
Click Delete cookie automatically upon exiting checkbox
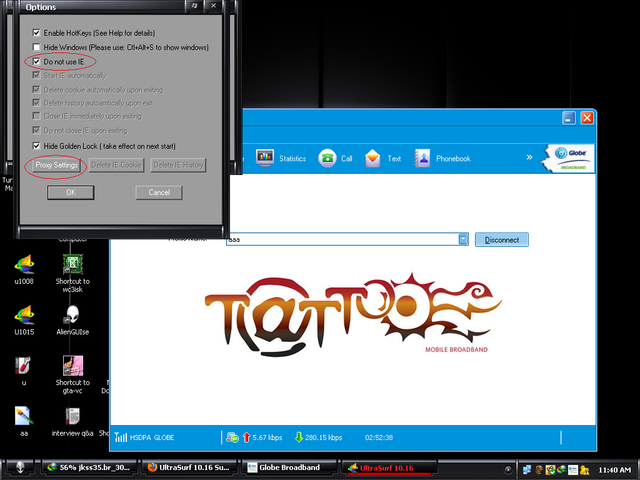point(36,89)
